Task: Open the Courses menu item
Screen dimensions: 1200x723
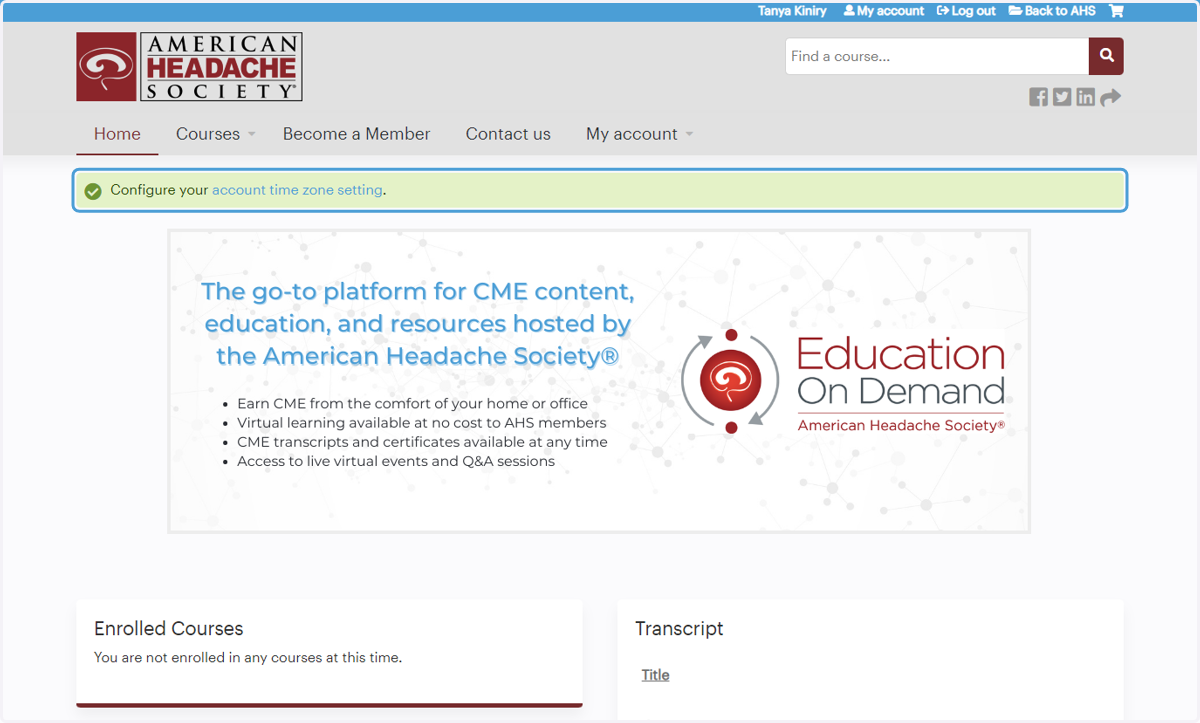Action: click(208, 134)
